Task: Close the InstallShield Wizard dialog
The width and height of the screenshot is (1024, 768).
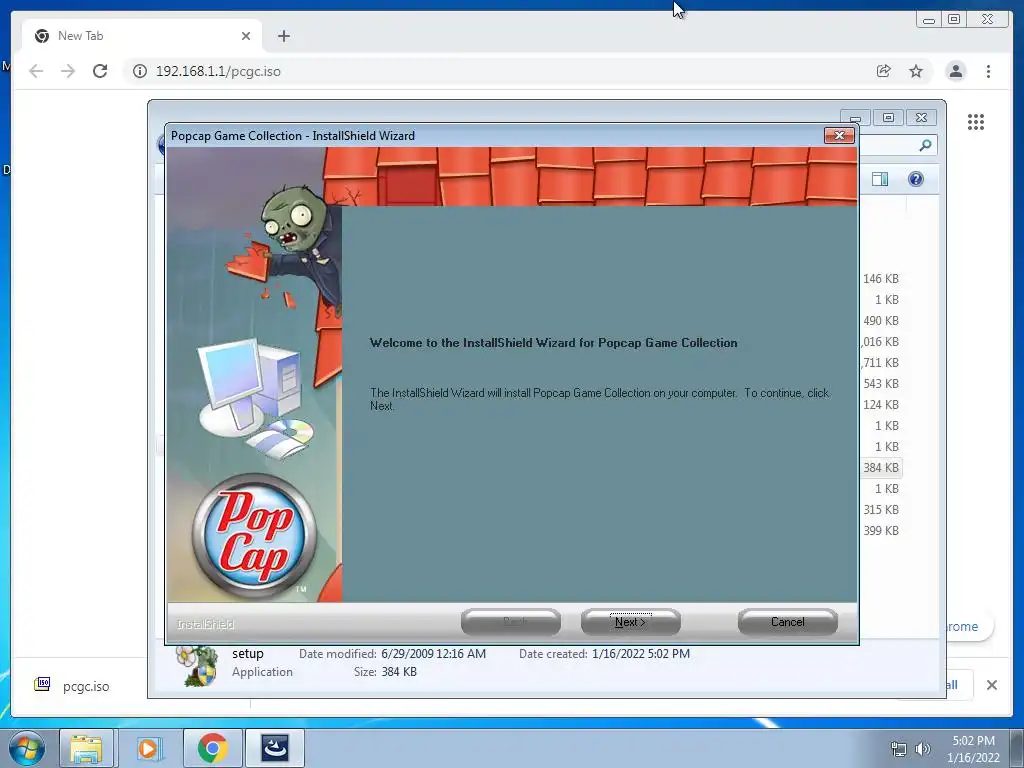Action: pos(839,135)
